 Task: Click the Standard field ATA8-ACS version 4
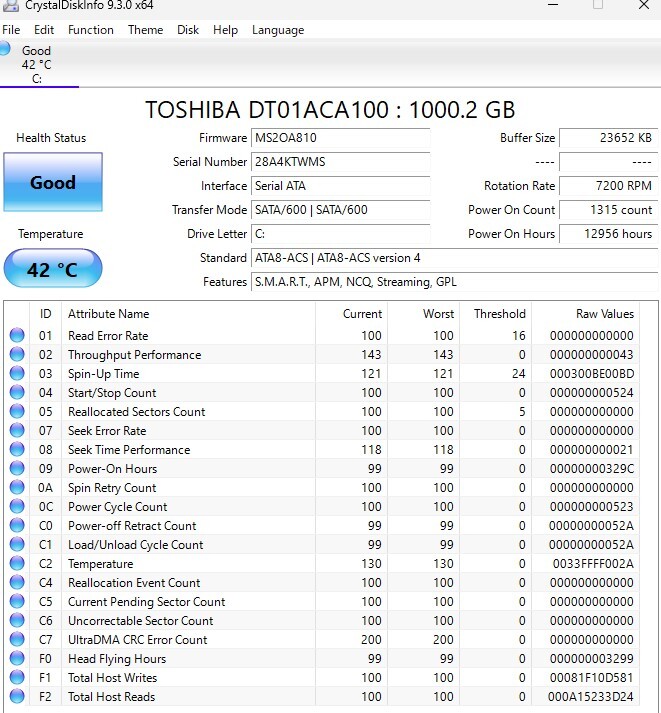point(454,258)
